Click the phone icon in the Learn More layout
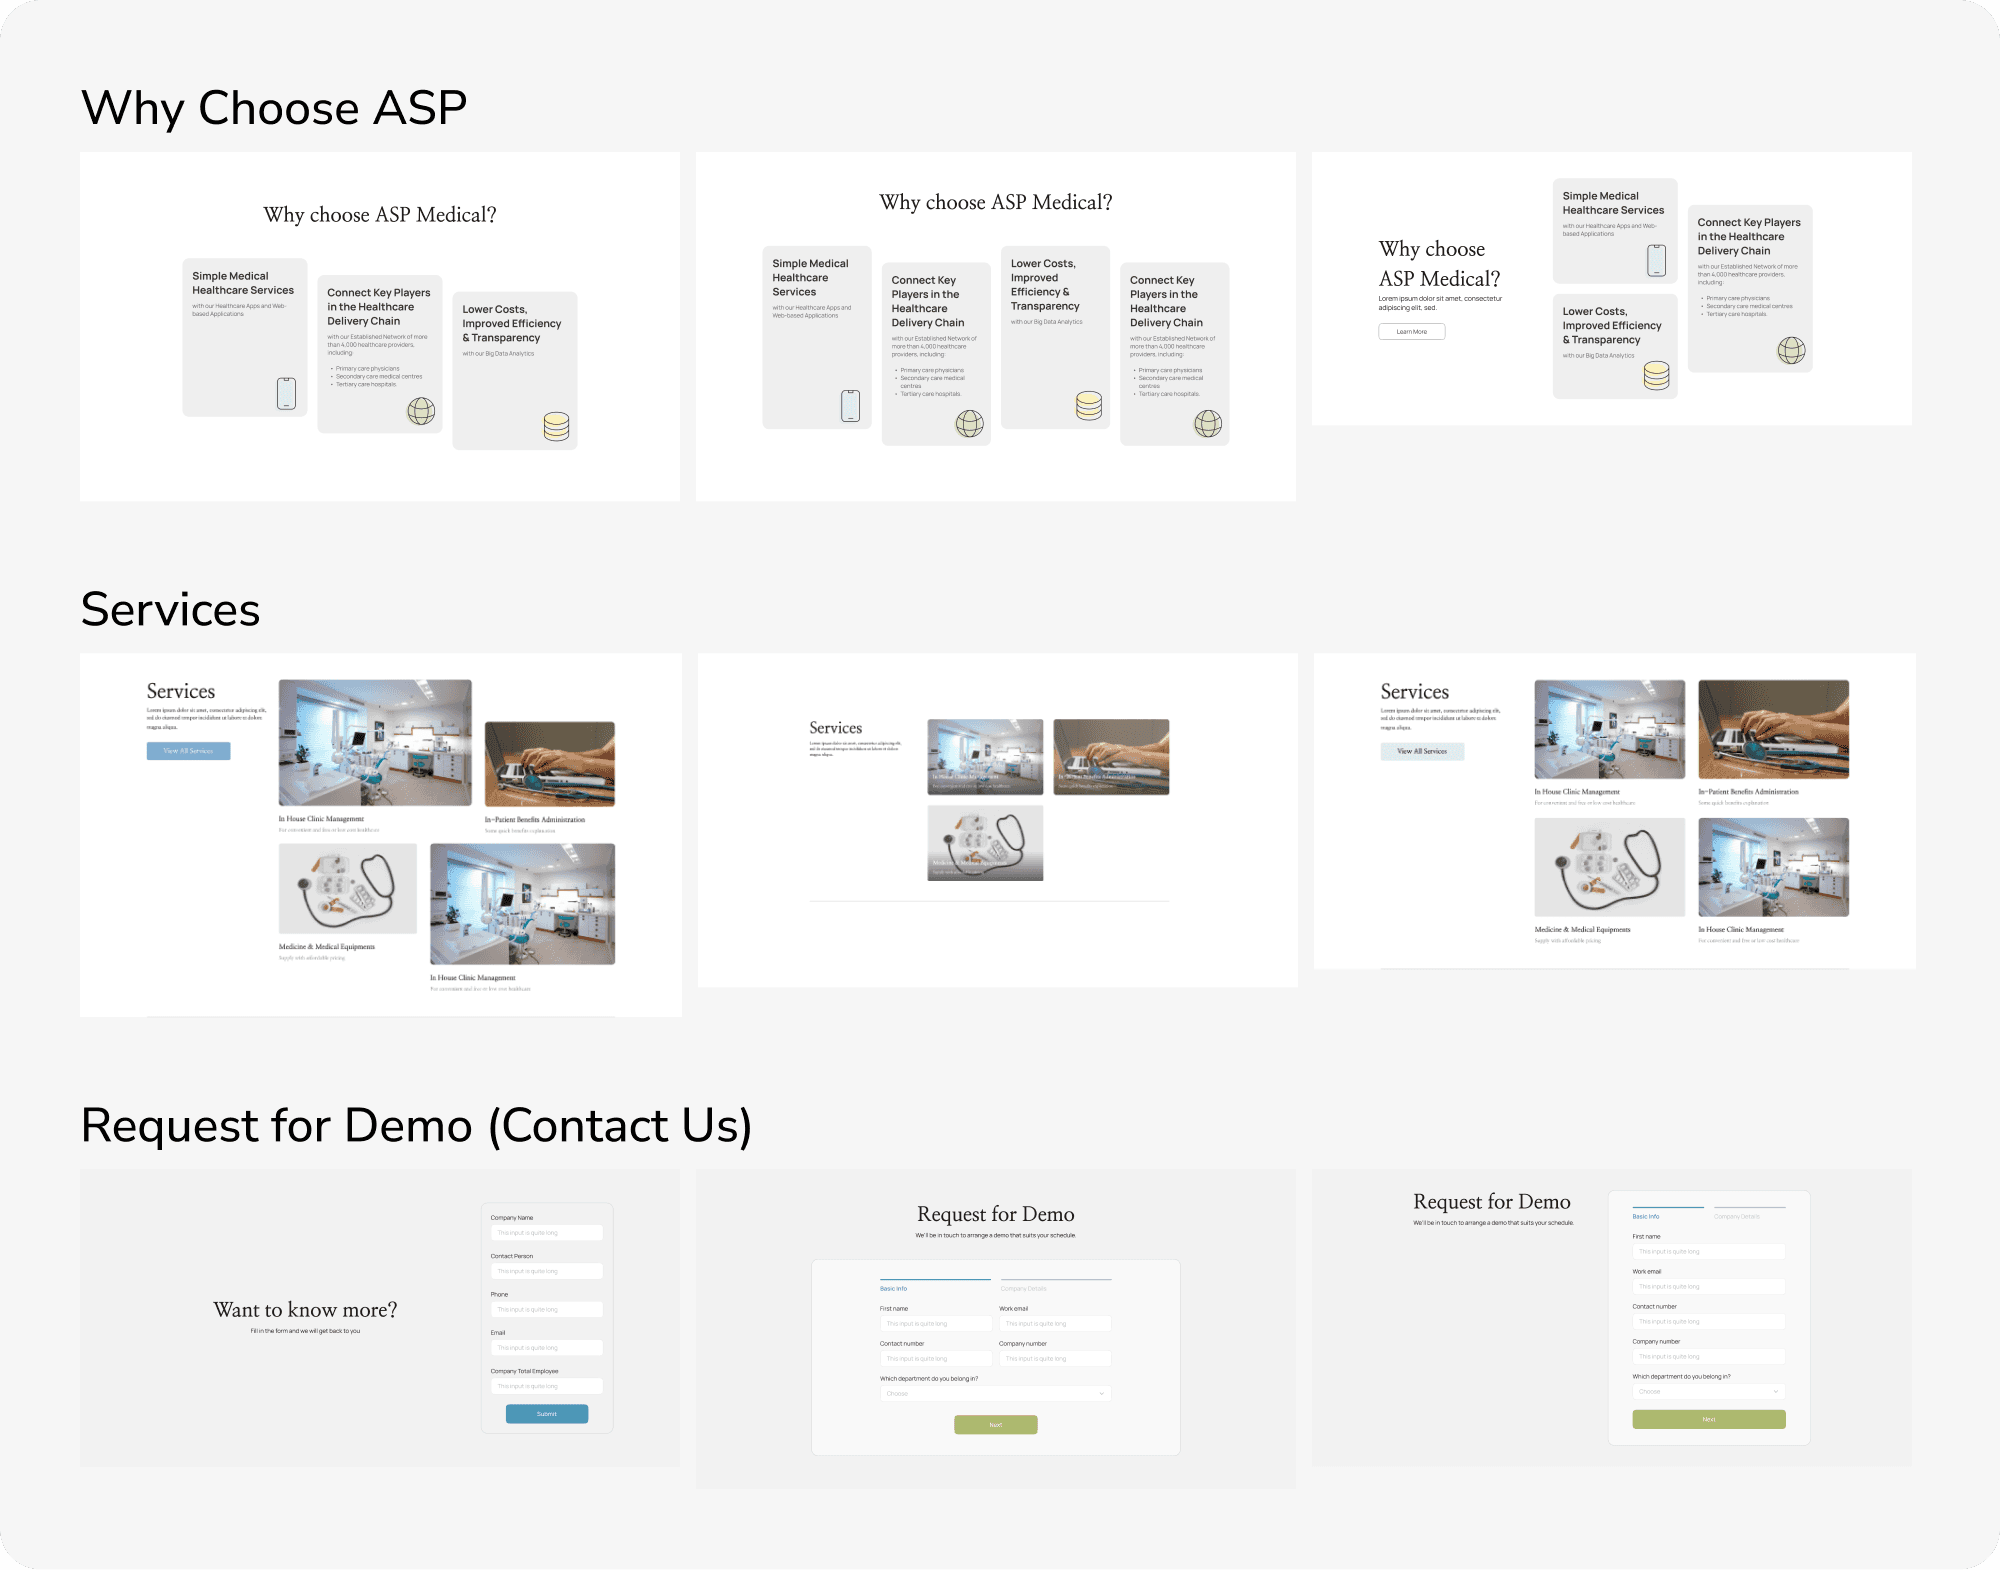 pyautogui.click(x=1656, y=260)
